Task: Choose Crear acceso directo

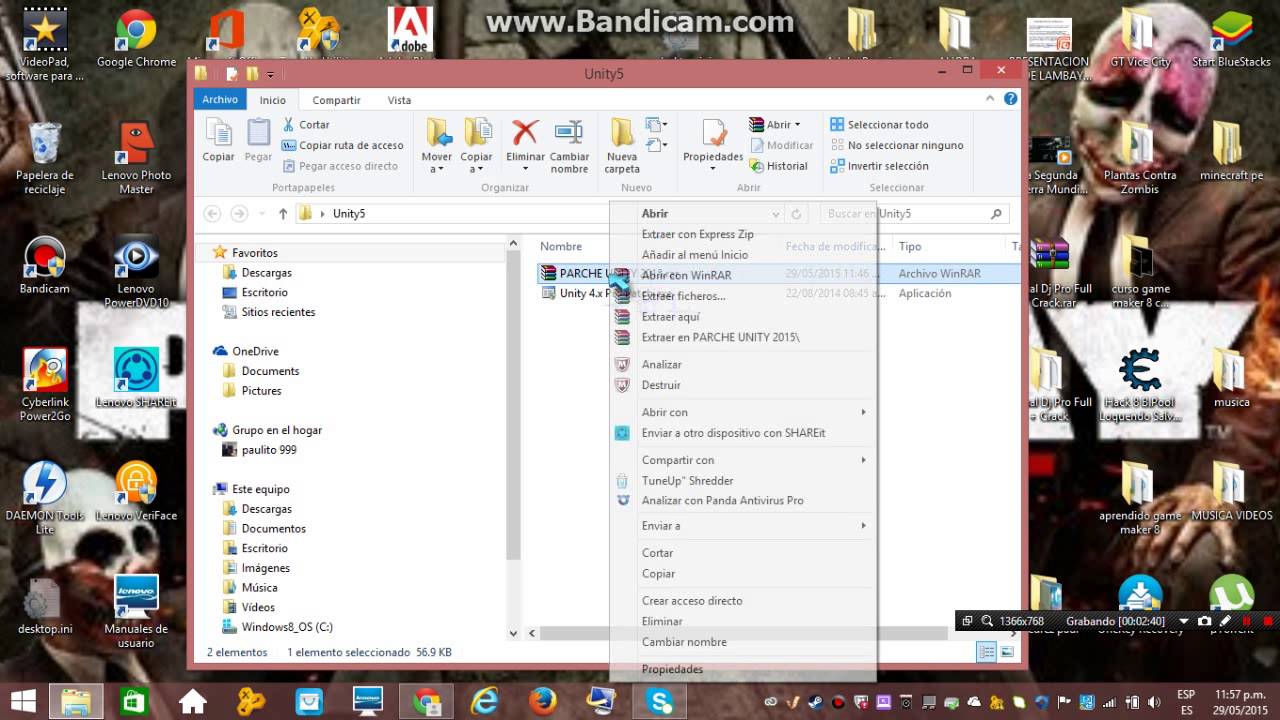Action: tap(743, 601)
